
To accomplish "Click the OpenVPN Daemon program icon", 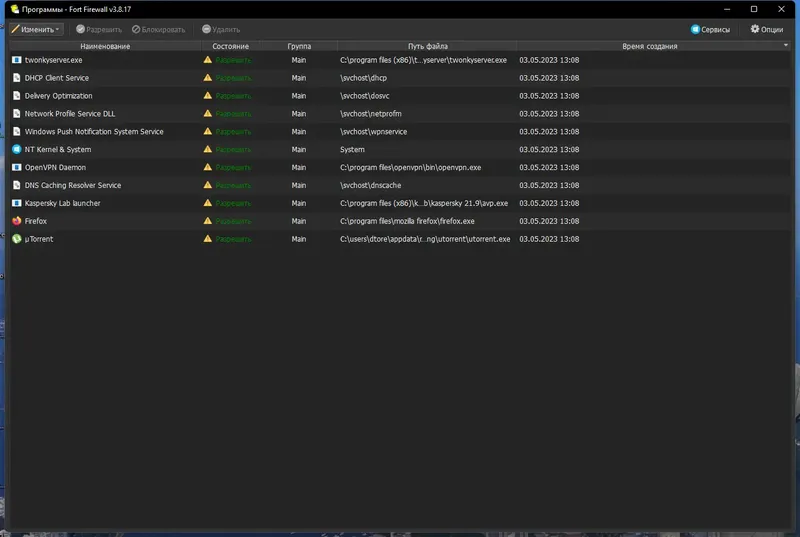I will click(16, 167).
